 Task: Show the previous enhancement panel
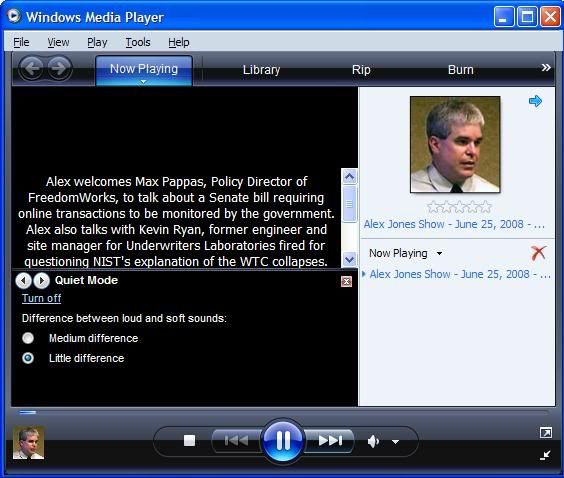point(23,281)
